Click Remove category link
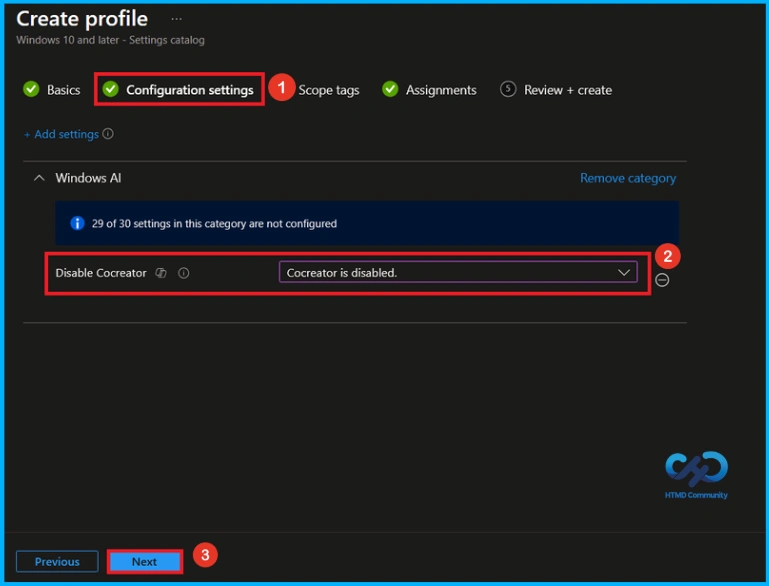The height and width of the screenshot is (586, 769). pos(628,178)
